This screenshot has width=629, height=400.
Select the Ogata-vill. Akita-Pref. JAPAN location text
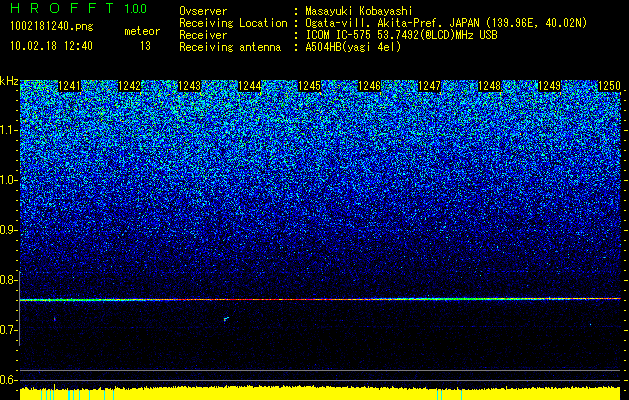(446, 23)
